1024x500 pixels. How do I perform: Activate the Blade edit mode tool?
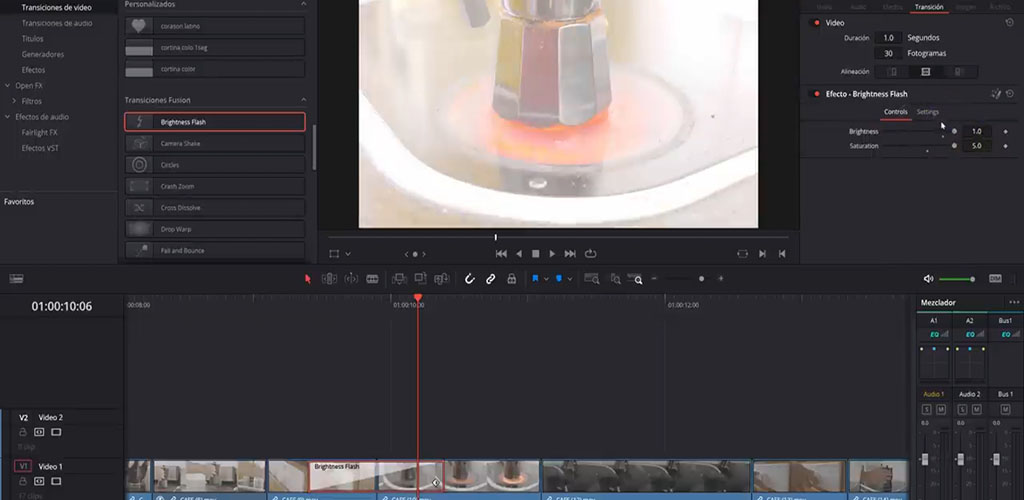click(372, 279)
